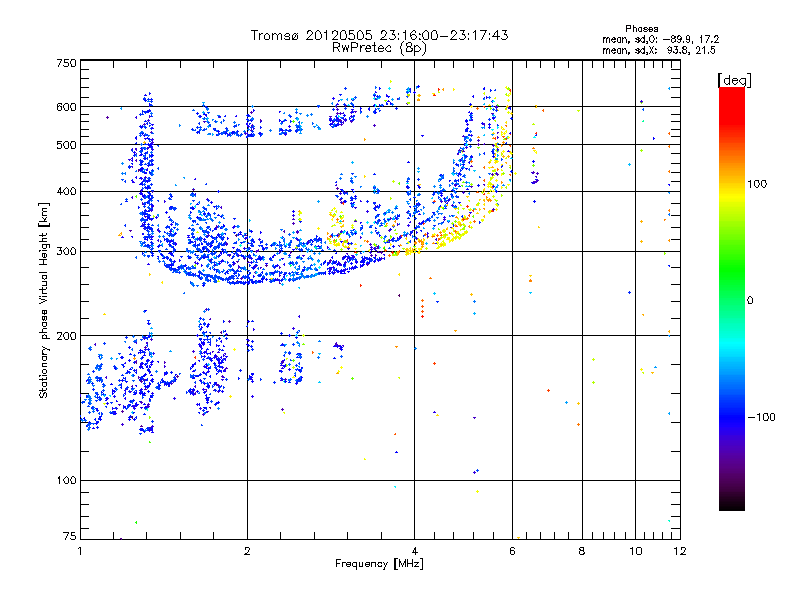Screen dimensions: 800x600
Task: Click the 'mean, sd,O: -89.9, 17.2' statistic
Action: point(661,39)
